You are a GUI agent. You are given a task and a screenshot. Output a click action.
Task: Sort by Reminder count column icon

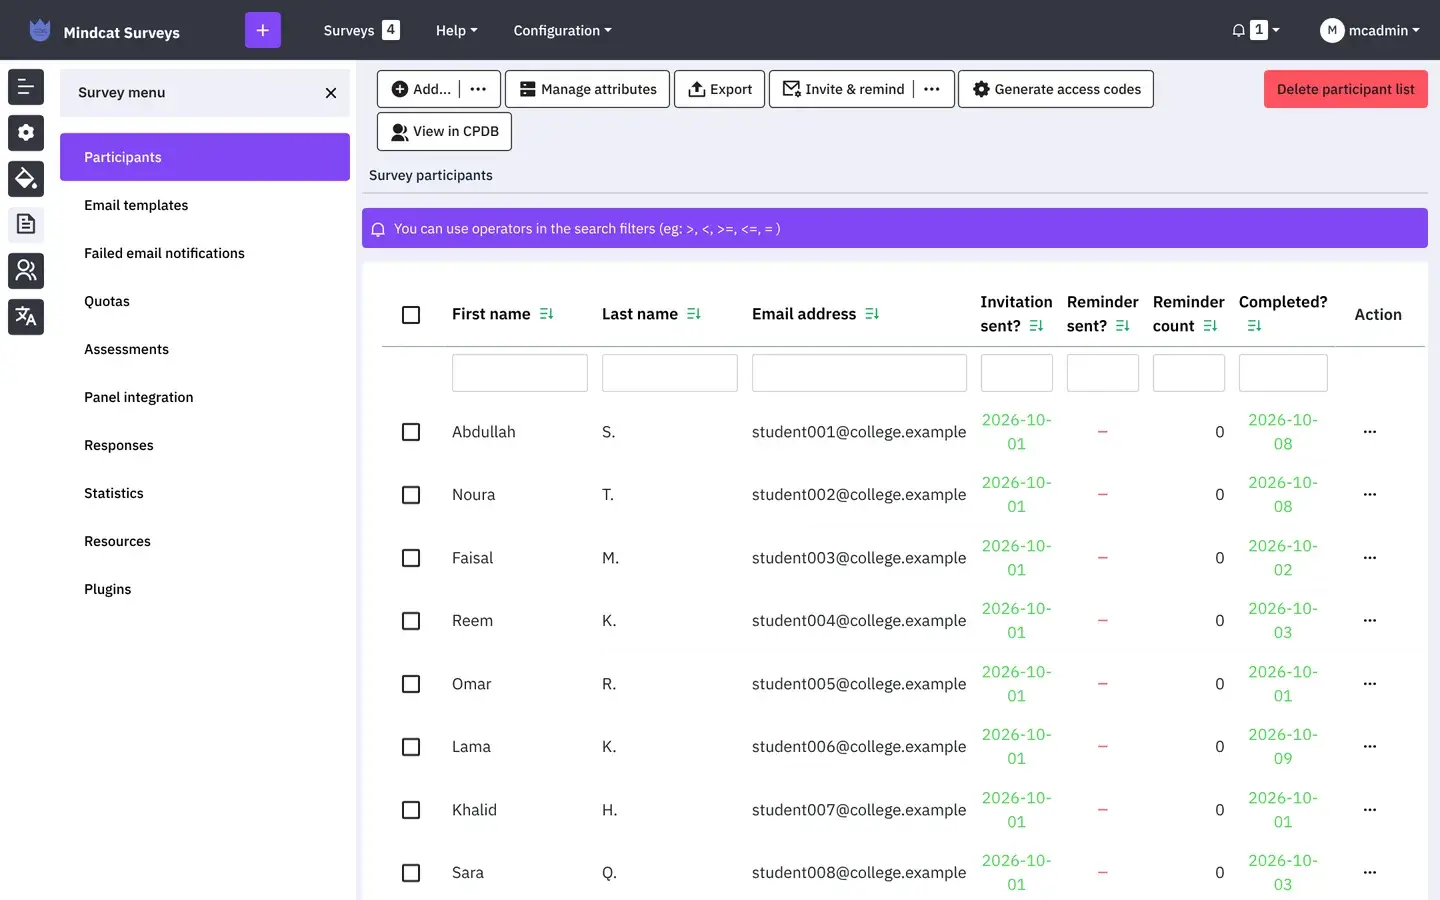[1210, 326]
